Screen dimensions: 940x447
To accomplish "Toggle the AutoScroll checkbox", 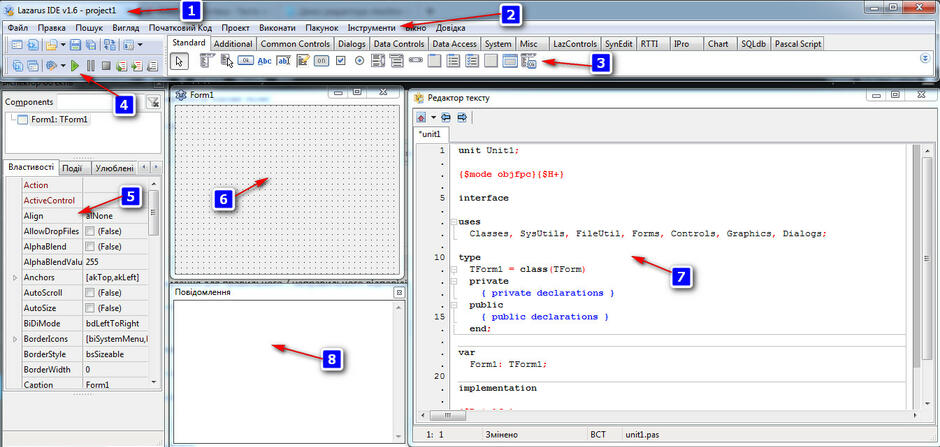I will (89, 293).
